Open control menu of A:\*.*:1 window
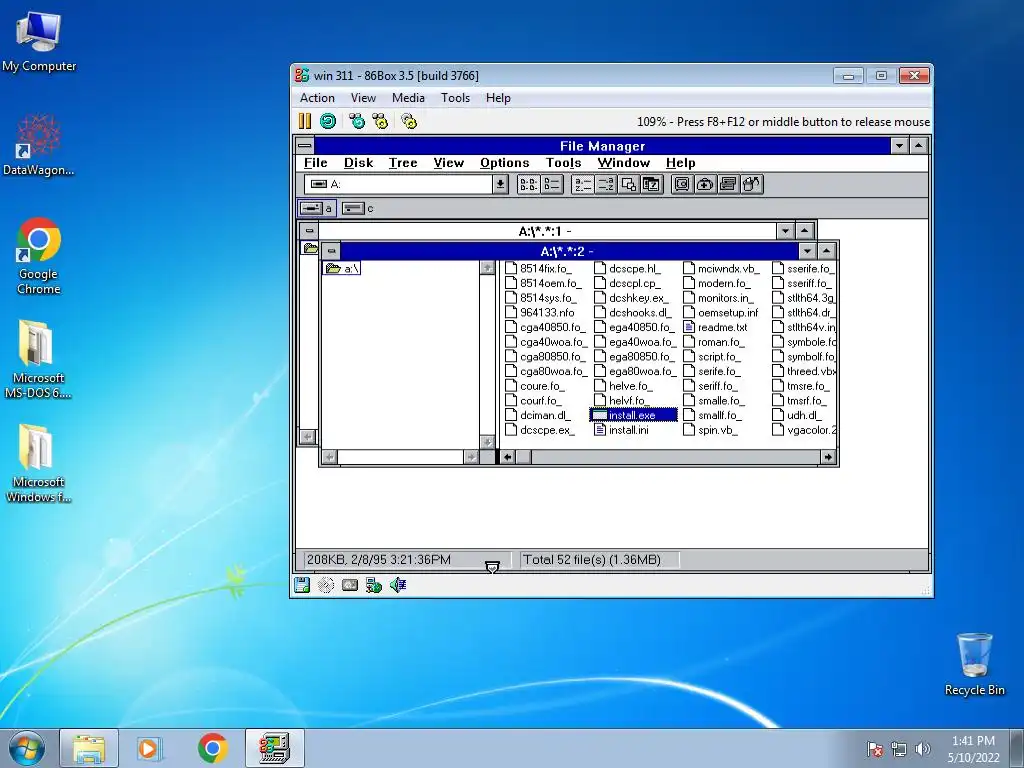Viewport: 1024px width, 768px height. tap(310, 231)
